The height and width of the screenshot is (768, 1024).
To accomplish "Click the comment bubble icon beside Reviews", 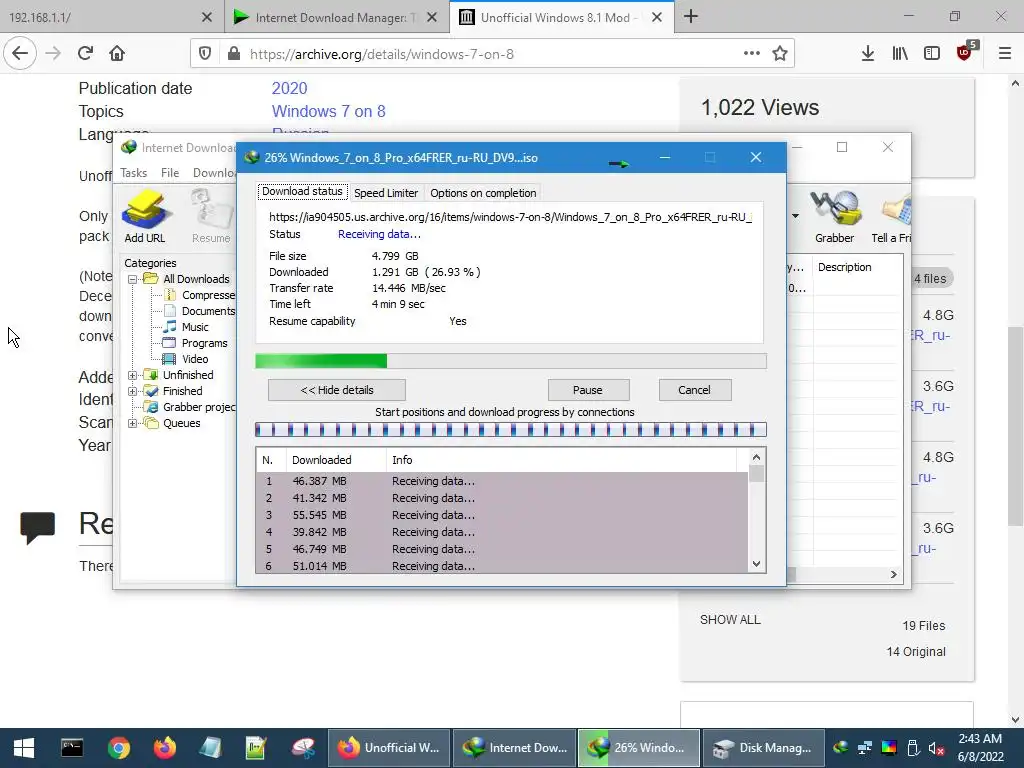I will click(x=37, y=528).
